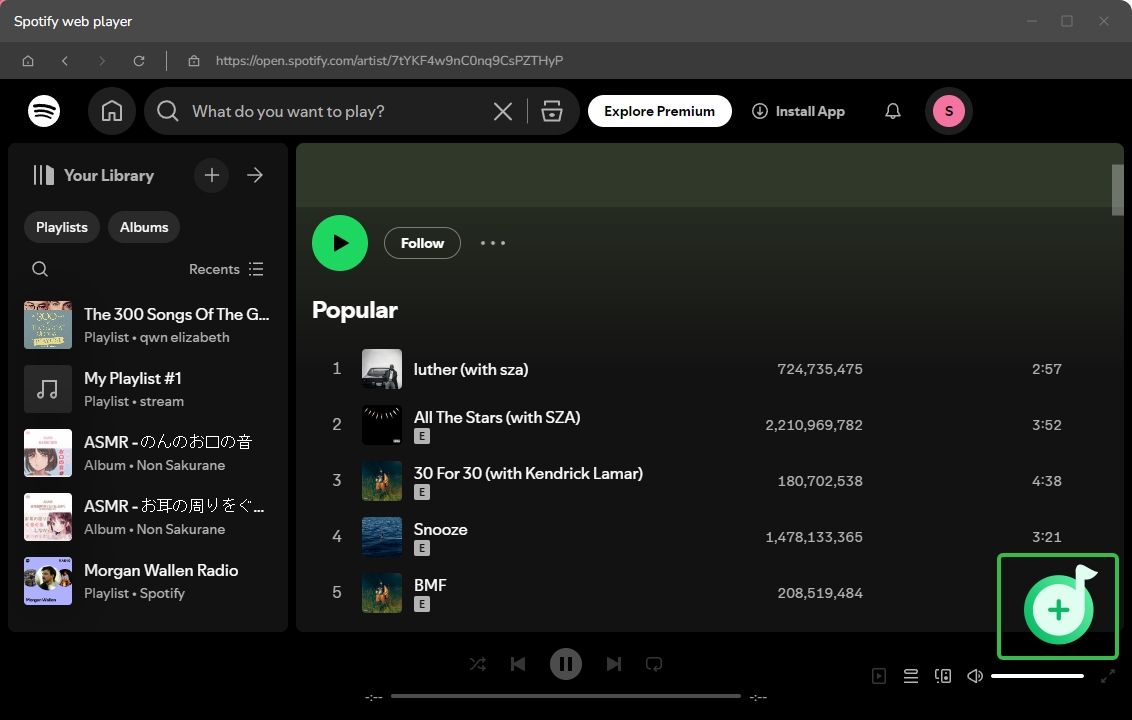
Task: Open notifications via the bell icon
Action: [892, 111]
